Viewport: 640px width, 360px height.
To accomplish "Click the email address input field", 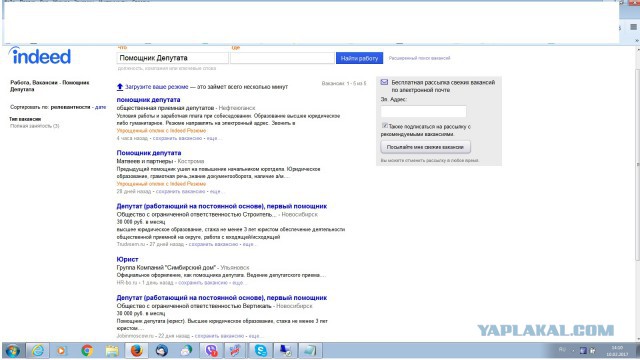I will (x=423, y=111).
